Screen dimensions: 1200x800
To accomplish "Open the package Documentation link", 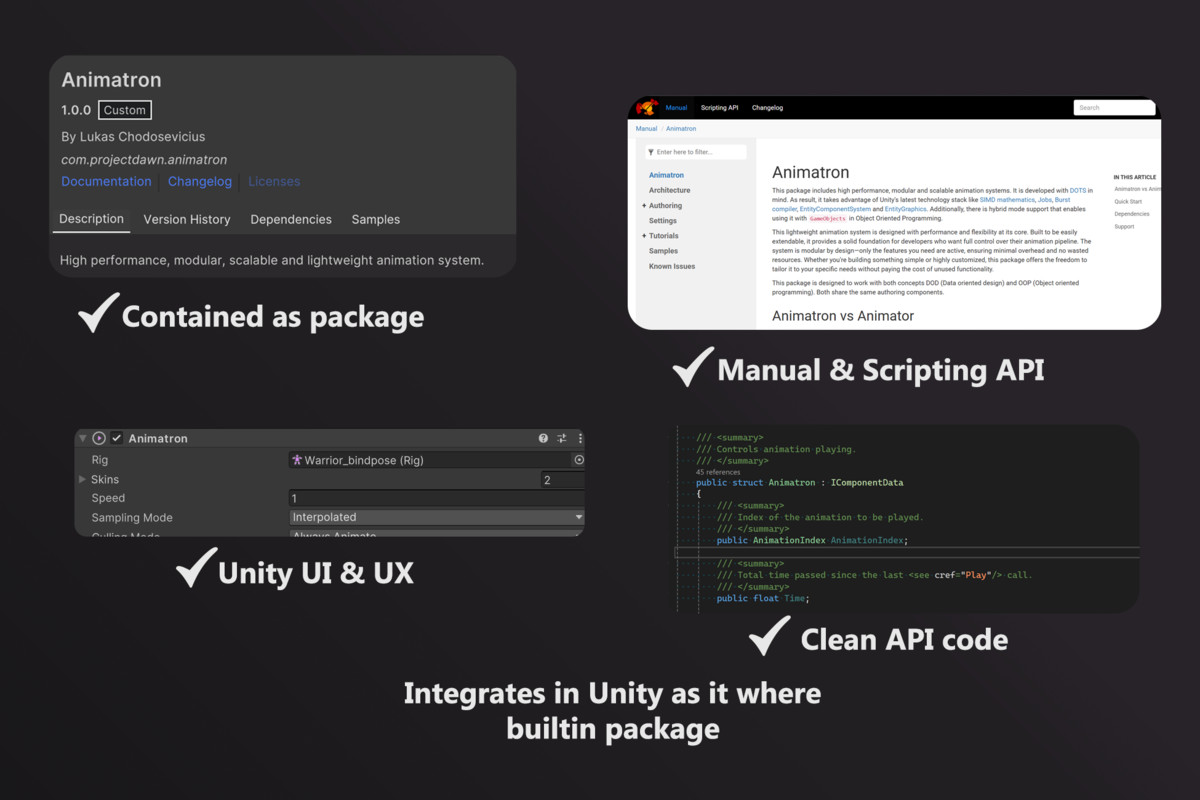I will [106, 181].
